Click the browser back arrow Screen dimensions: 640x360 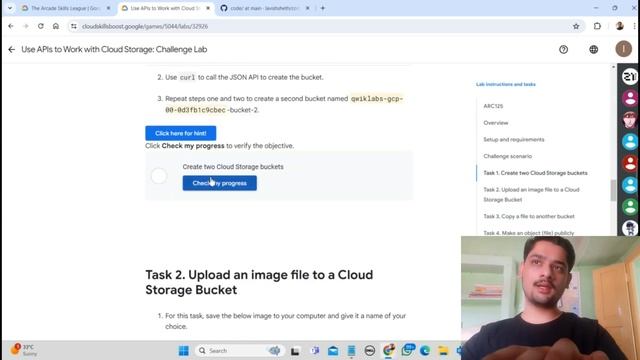(11, 26)
